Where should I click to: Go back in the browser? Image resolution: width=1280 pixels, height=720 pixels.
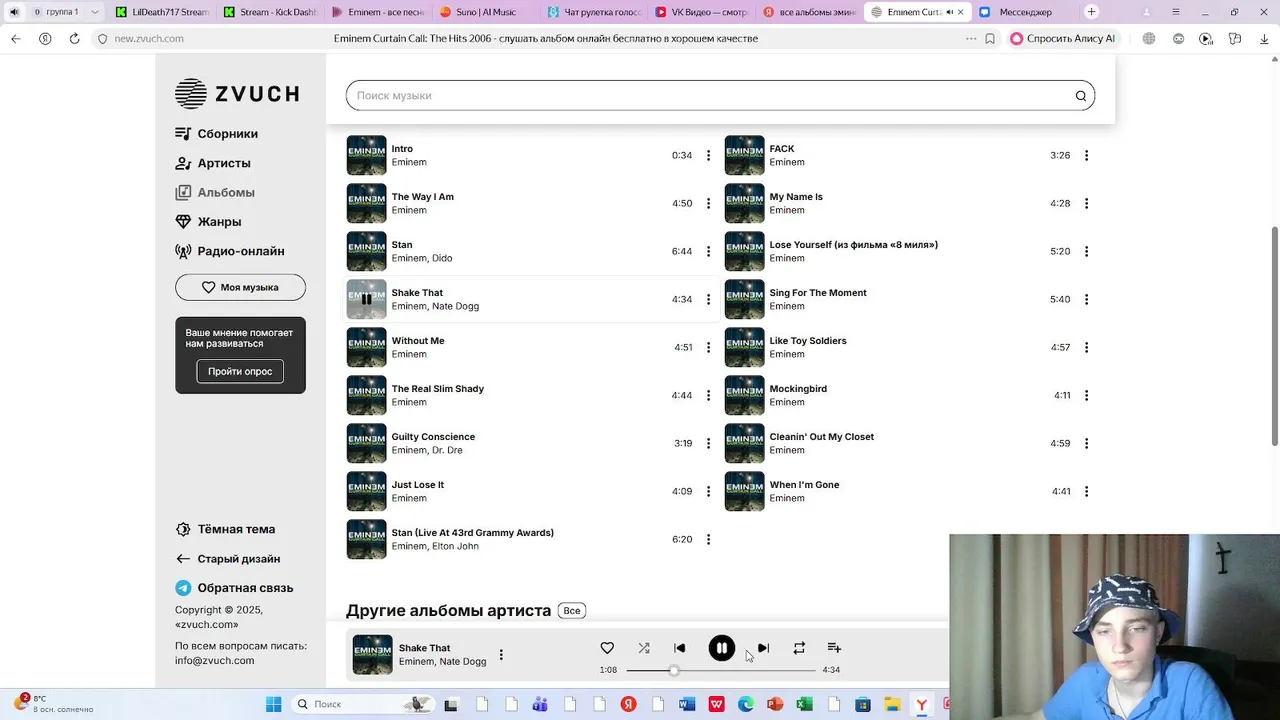pos(15,38)
